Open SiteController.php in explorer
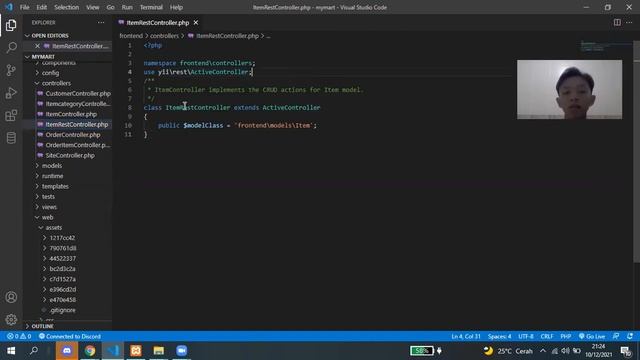 [70, 156]
